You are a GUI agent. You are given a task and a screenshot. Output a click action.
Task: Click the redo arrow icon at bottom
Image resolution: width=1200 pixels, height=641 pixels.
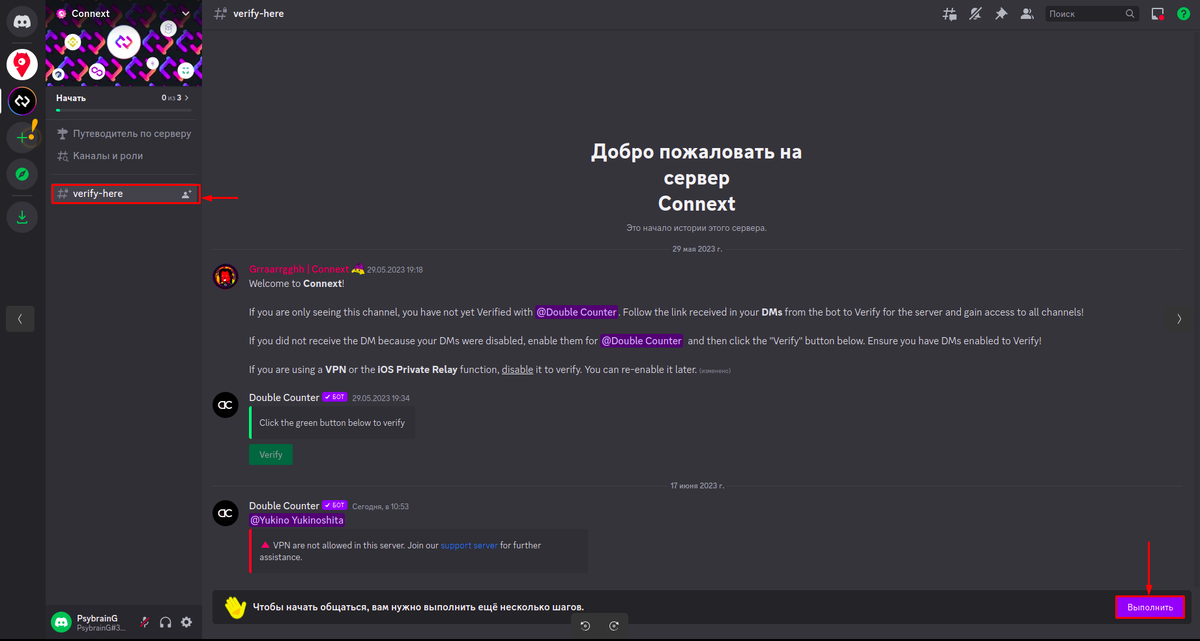614,626
